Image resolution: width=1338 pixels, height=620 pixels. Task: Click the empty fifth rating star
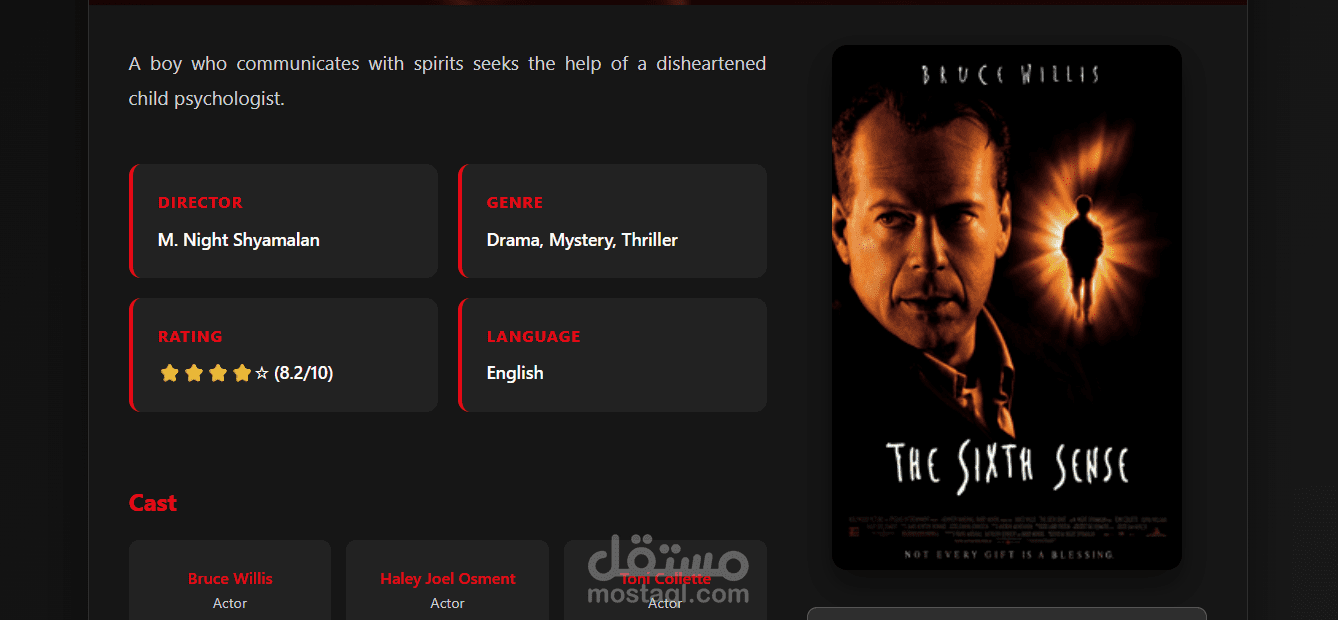[x=262, y=373]
